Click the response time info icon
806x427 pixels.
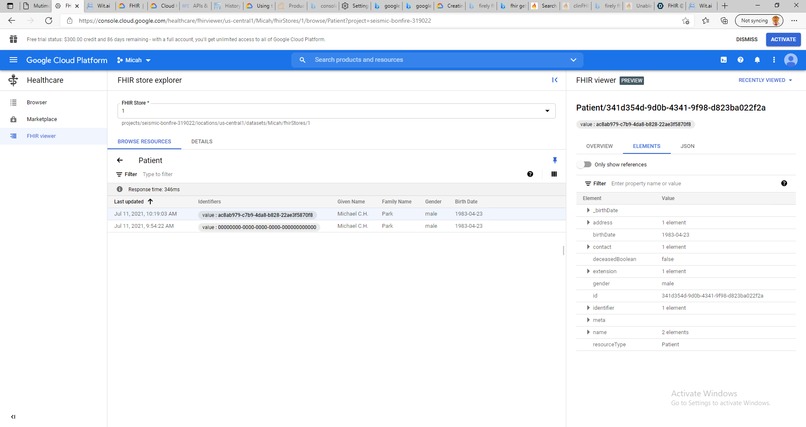click(x=120, y=189)
